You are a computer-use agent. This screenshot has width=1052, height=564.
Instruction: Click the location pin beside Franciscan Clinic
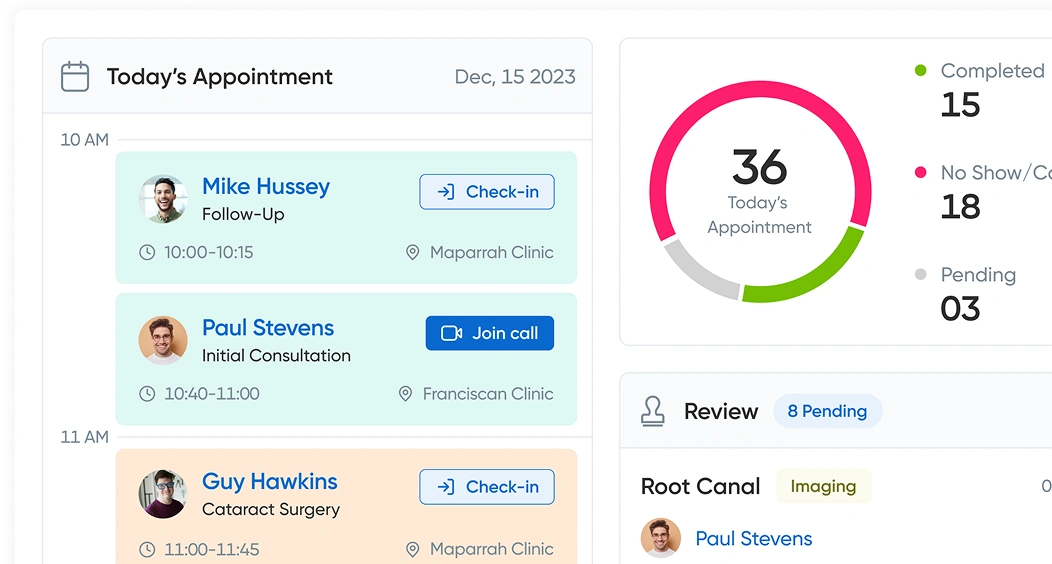[405, 394]
